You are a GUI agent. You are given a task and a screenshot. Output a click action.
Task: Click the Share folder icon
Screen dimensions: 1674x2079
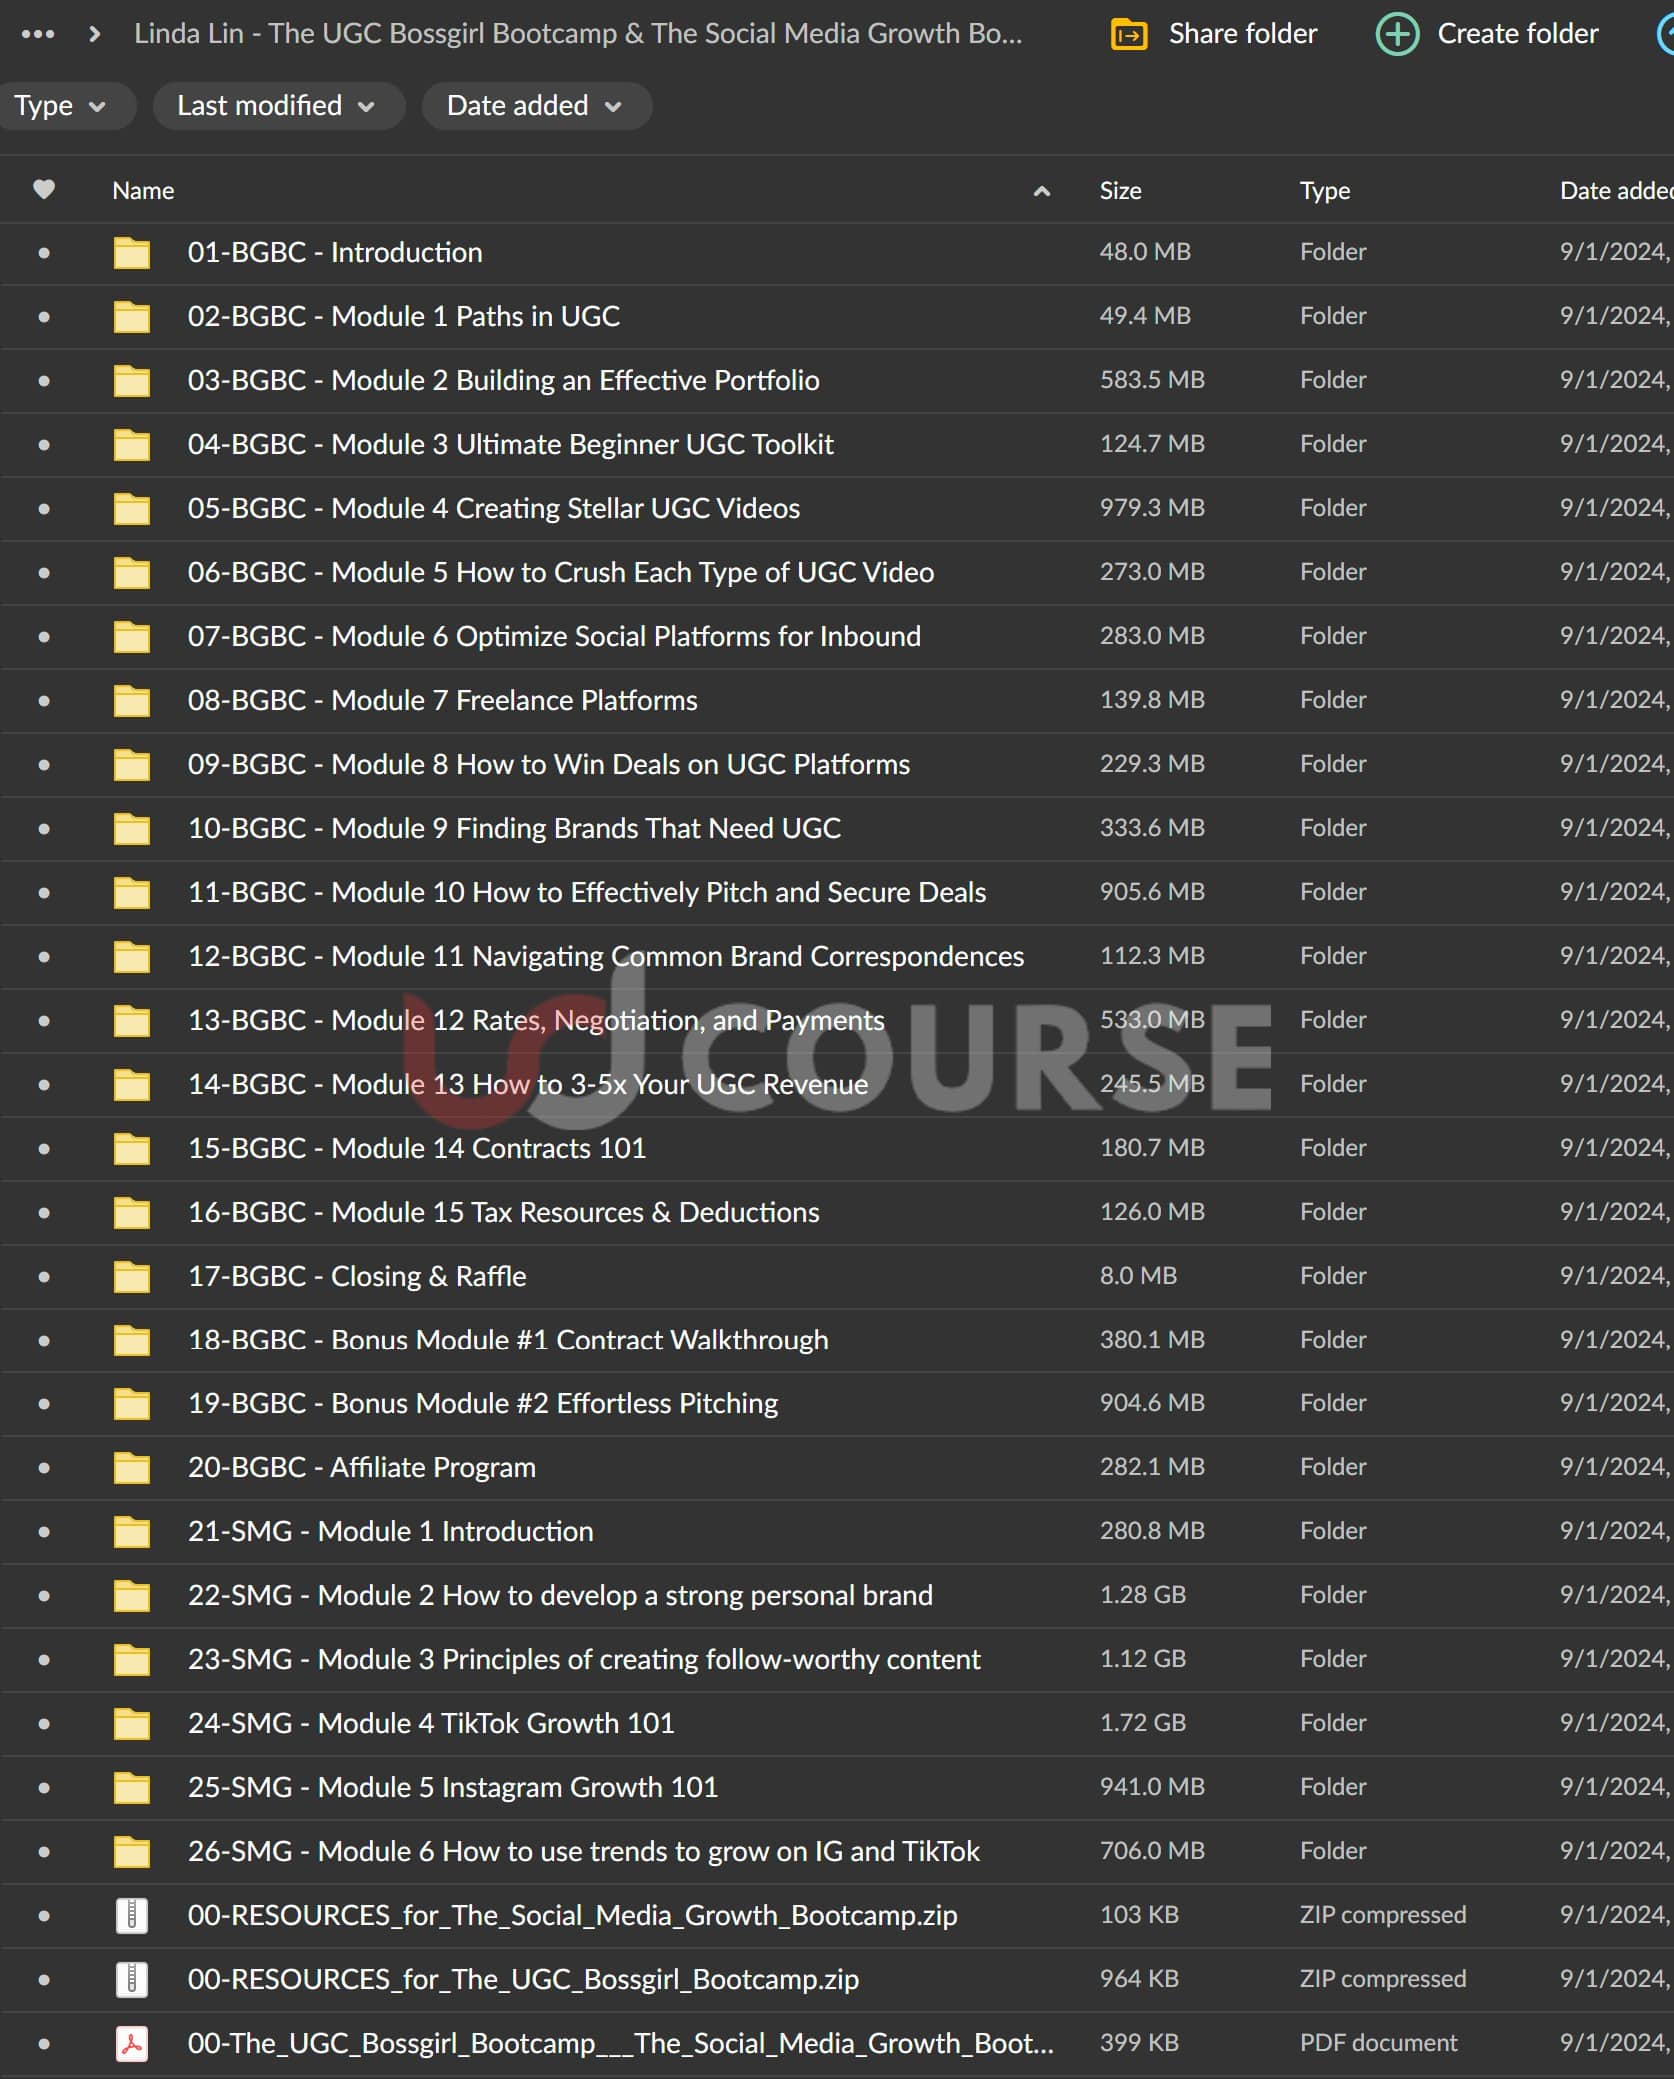1129,34
